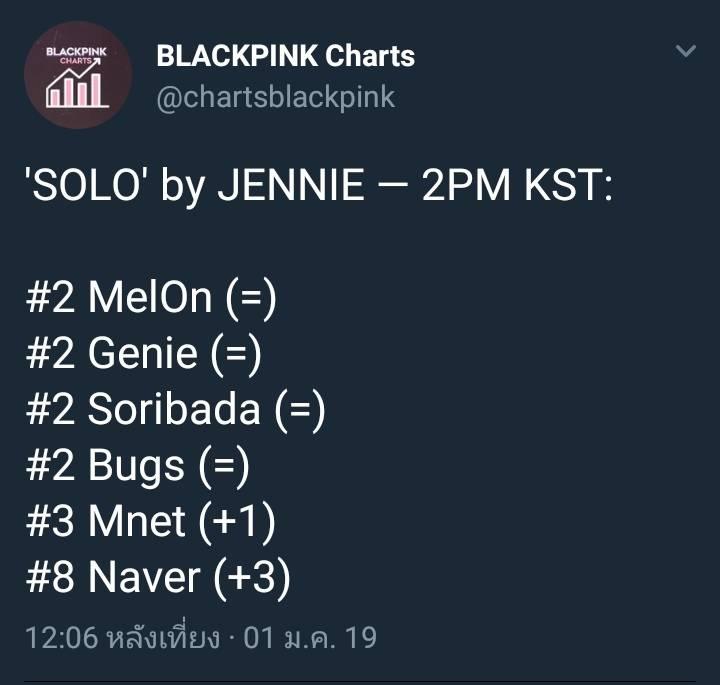Open the tweet options chevron menu
Screen dimensions: 720x685
pyautogui.click(x=686, y=50)
